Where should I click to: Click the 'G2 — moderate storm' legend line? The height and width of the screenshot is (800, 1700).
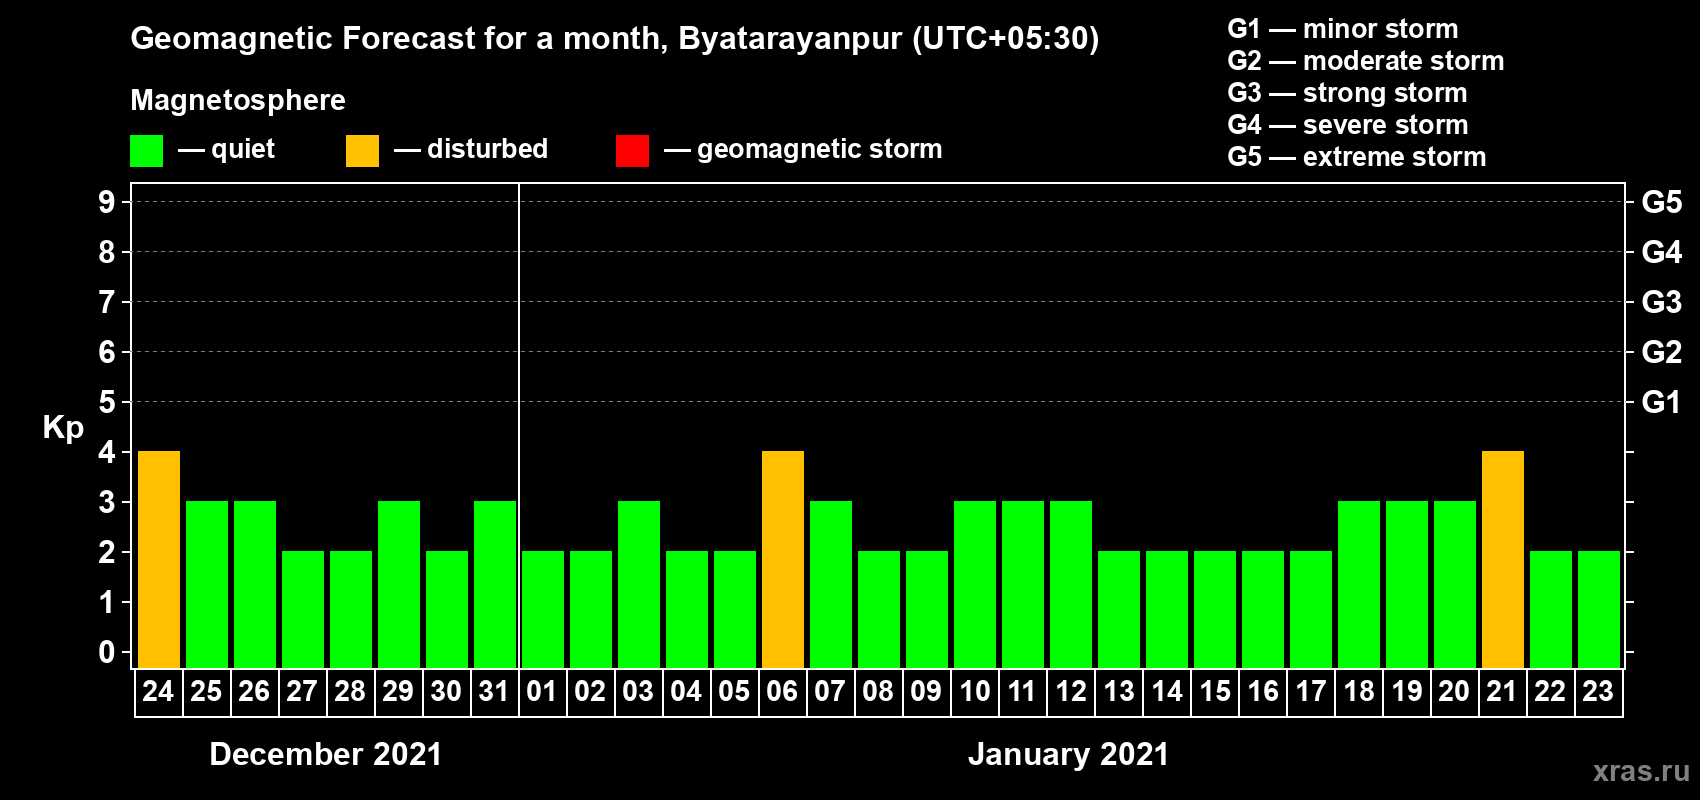(1366, 61)
